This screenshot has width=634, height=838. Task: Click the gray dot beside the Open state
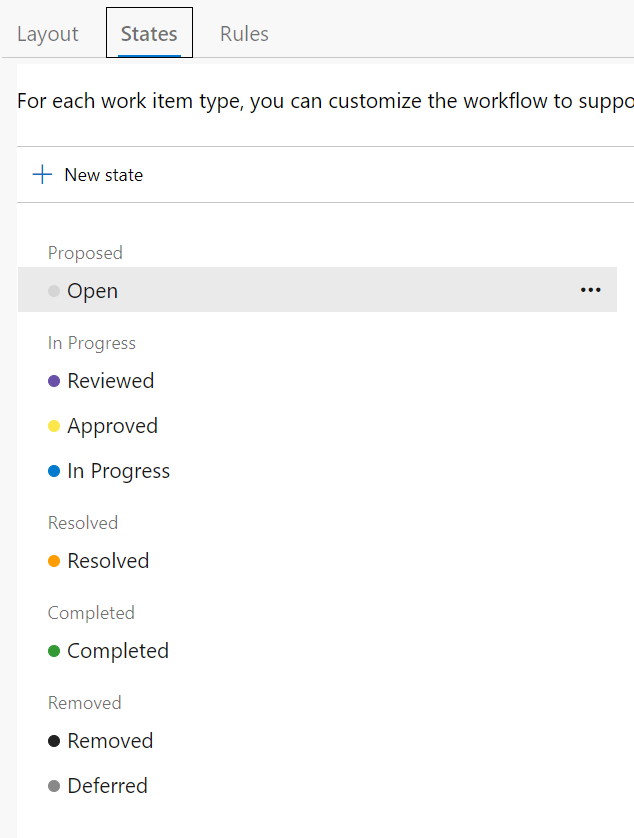53,290
